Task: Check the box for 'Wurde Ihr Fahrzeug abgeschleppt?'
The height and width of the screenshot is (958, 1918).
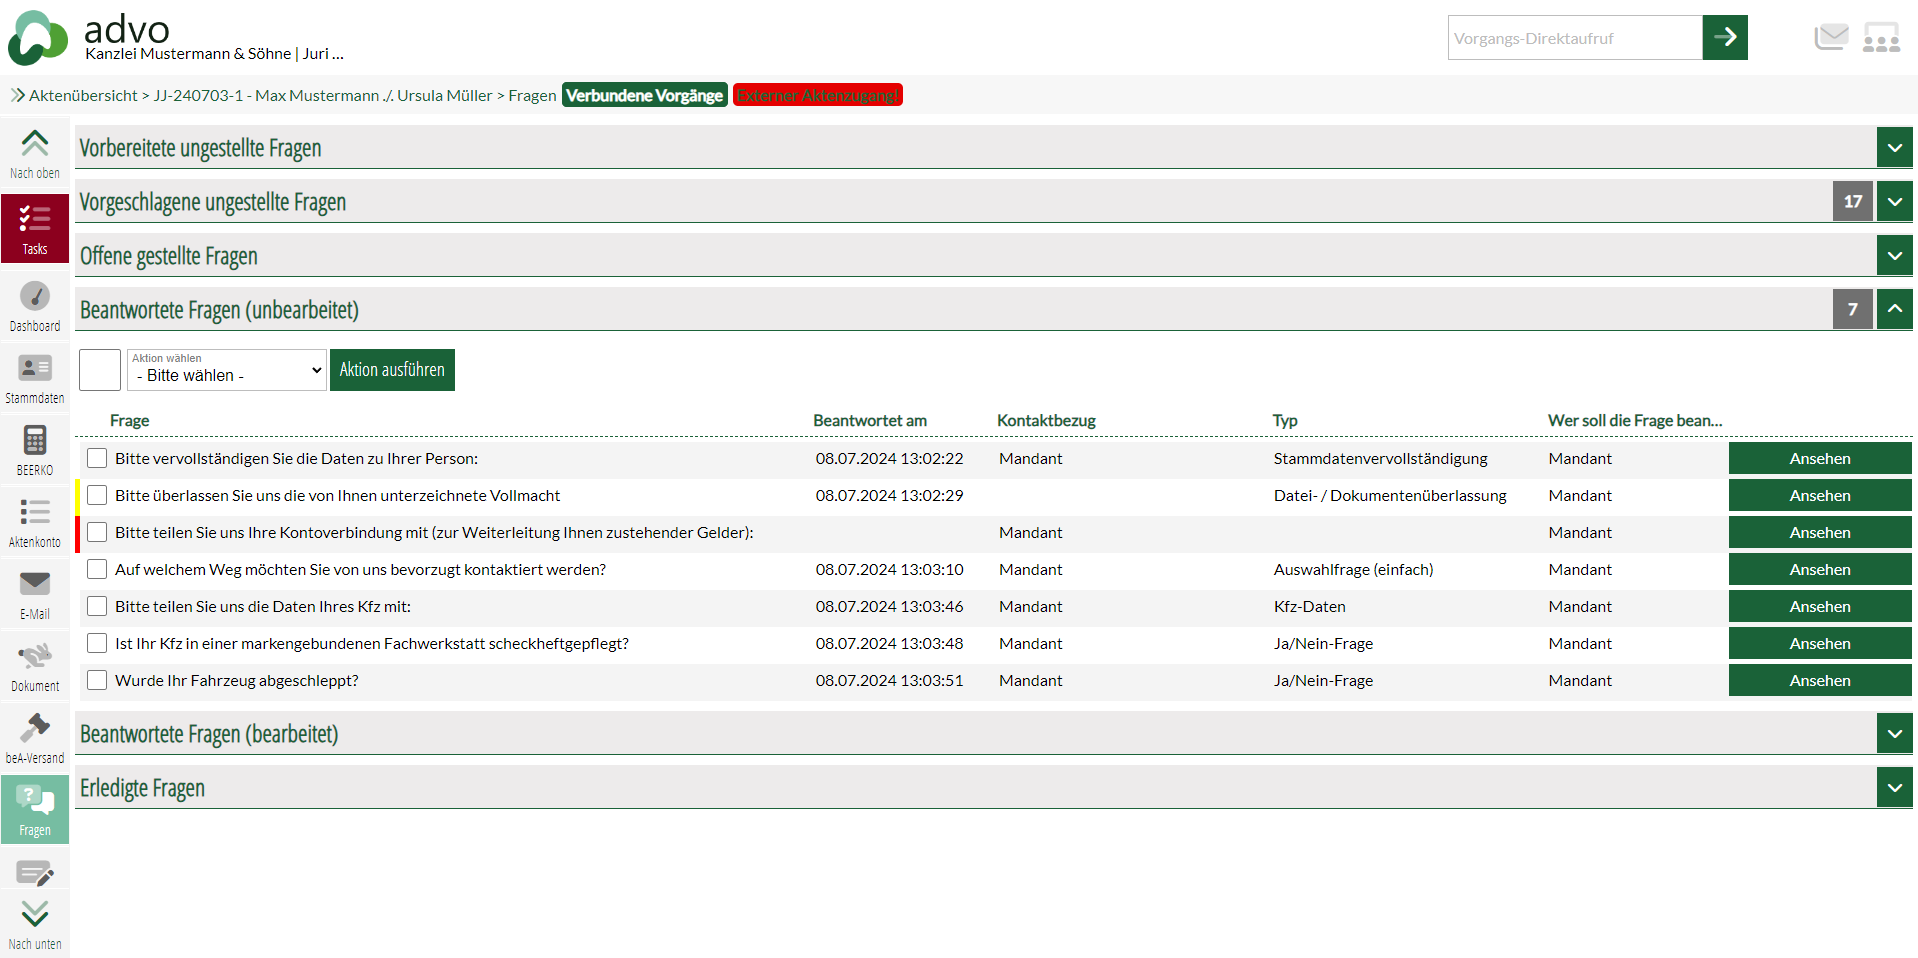Action: pos(97,681)
